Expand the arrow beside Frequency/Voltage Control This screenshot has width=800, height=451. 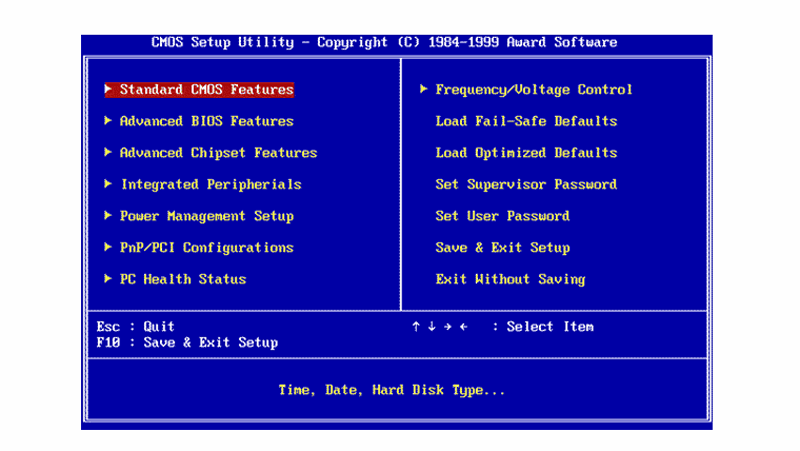(424, 90)
